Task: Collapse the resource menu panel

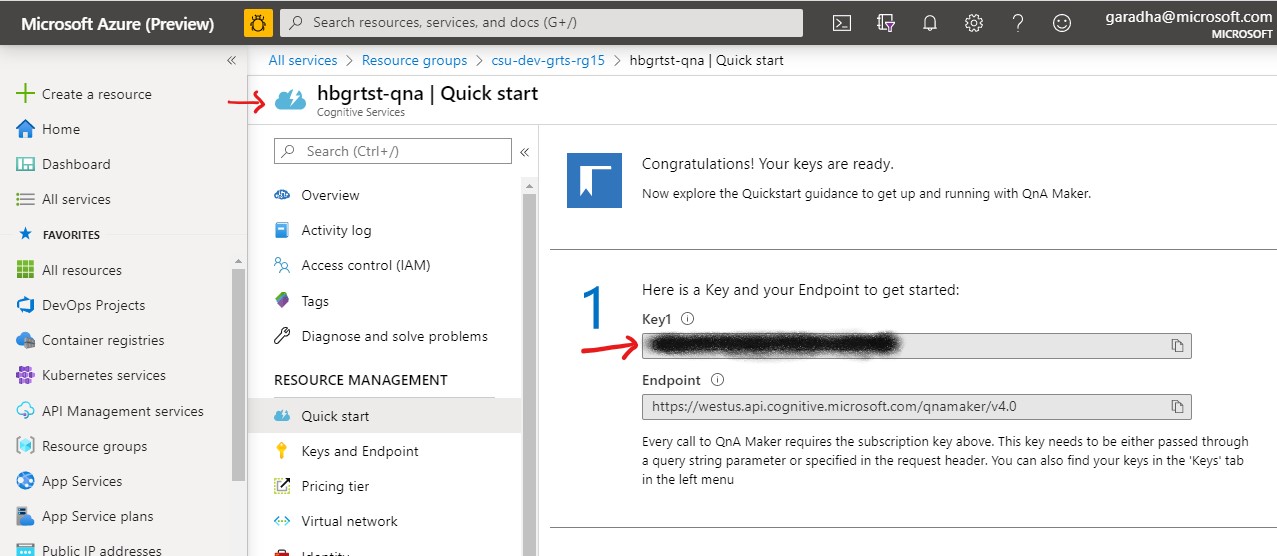Action: pos(524,152)
